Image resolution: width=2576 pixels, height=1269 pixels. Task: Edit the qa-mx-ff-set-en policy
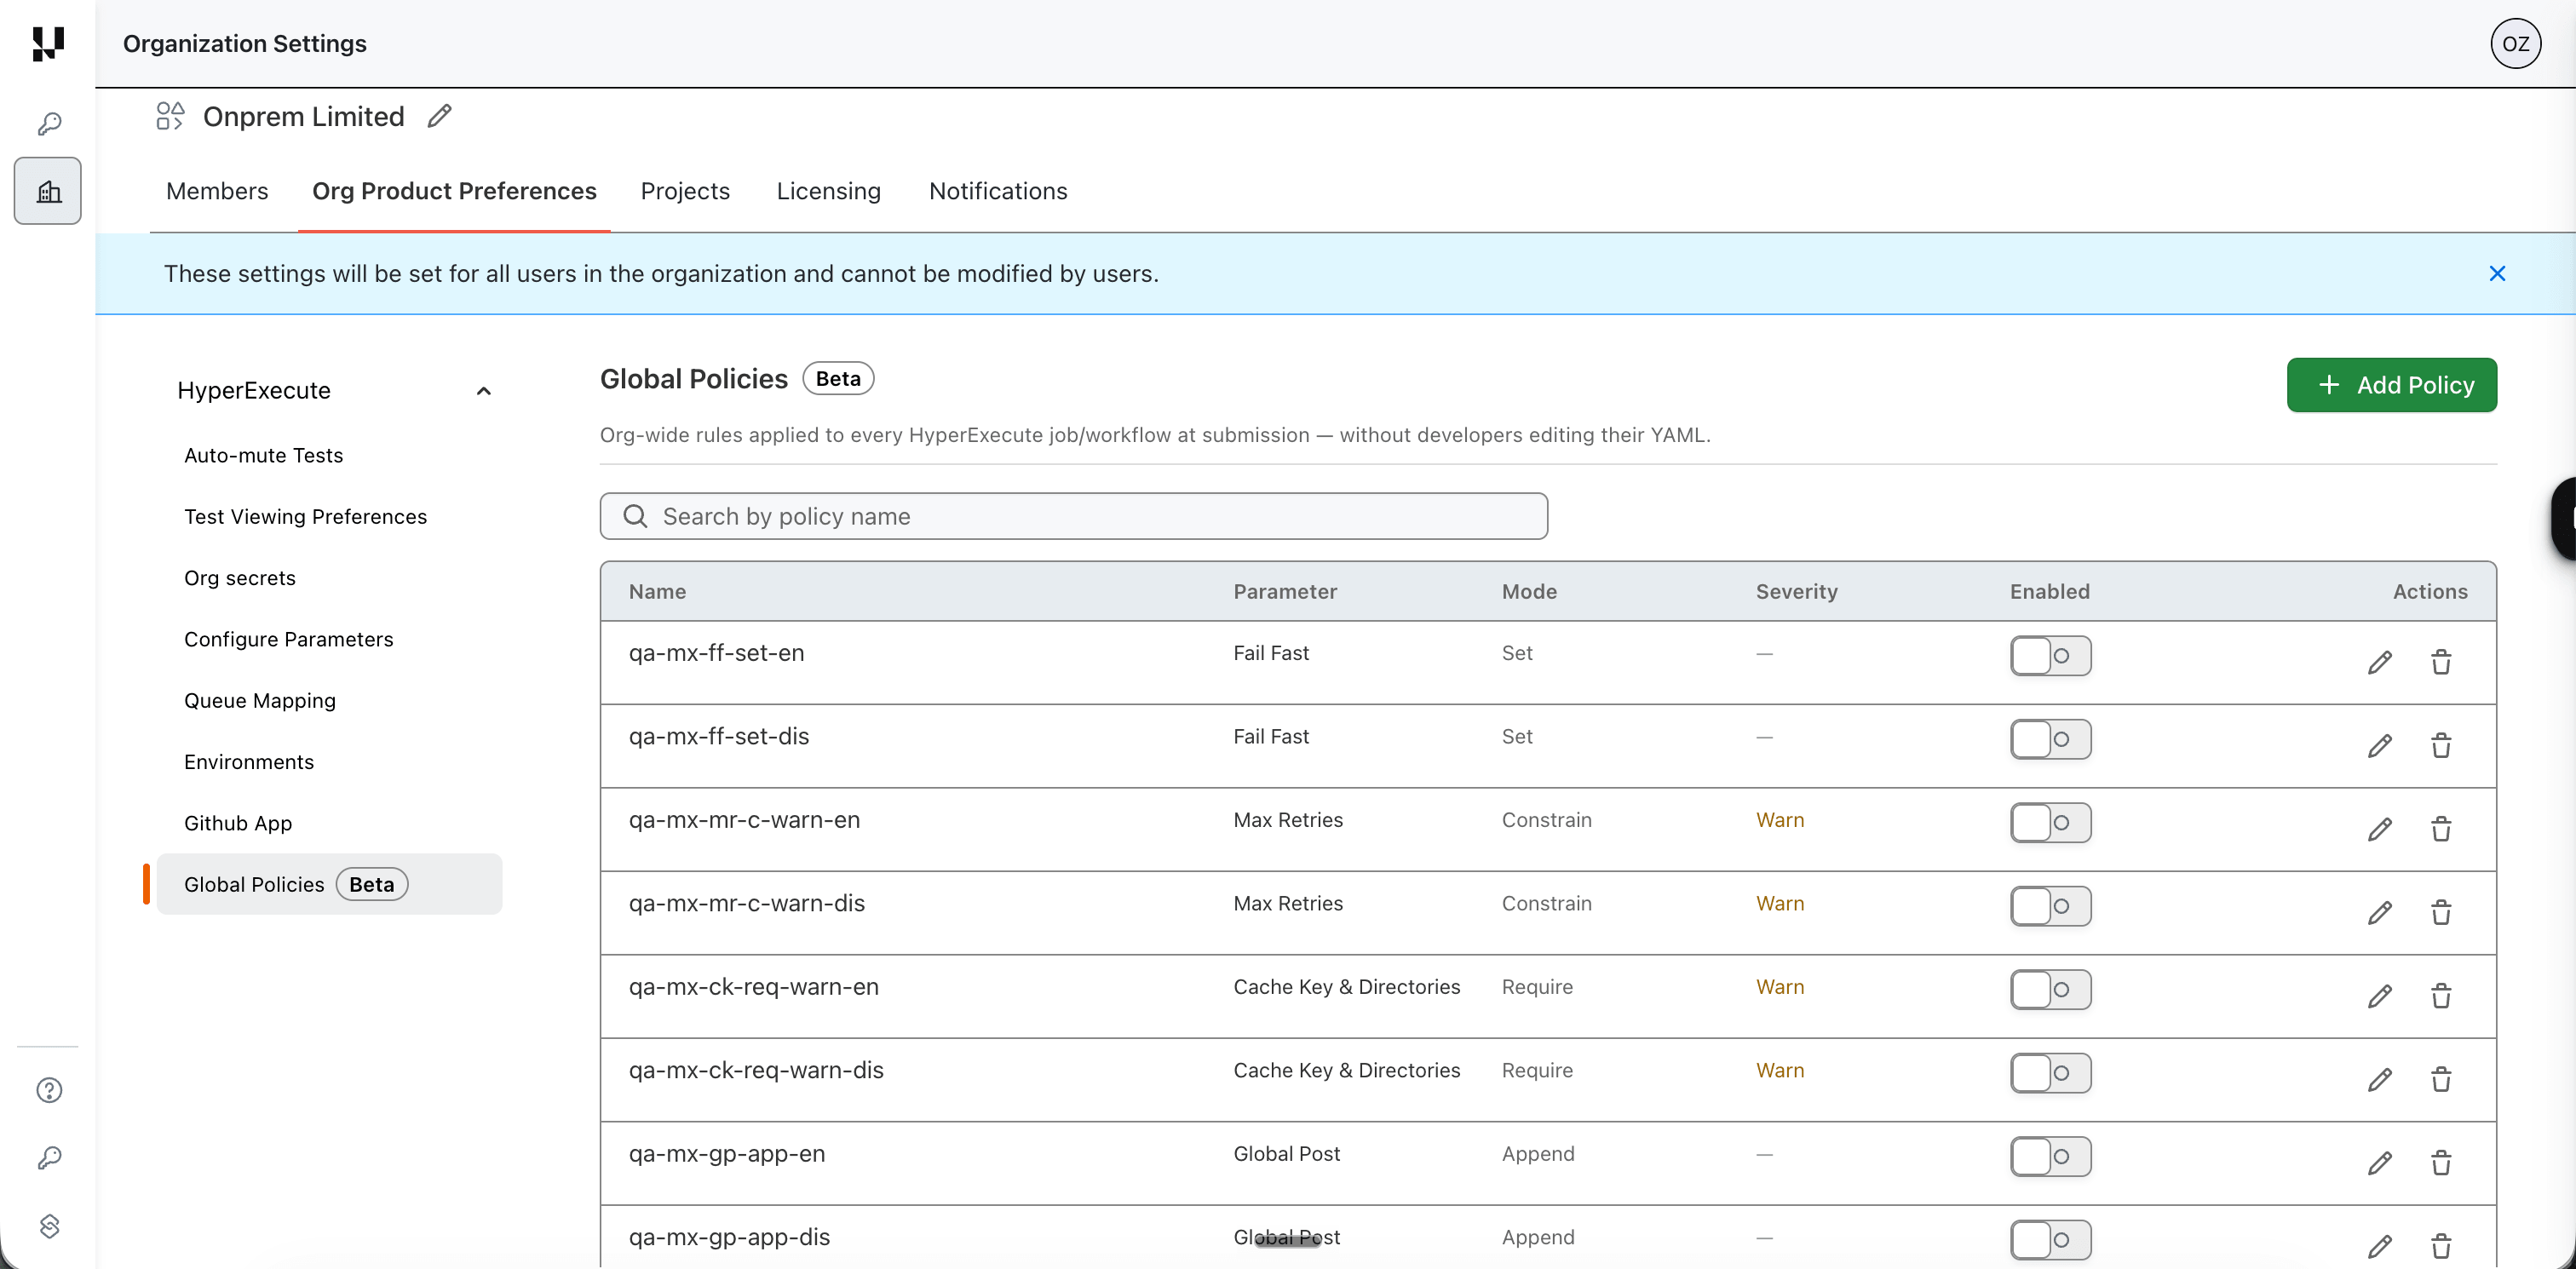click(x=2380, y=662)
